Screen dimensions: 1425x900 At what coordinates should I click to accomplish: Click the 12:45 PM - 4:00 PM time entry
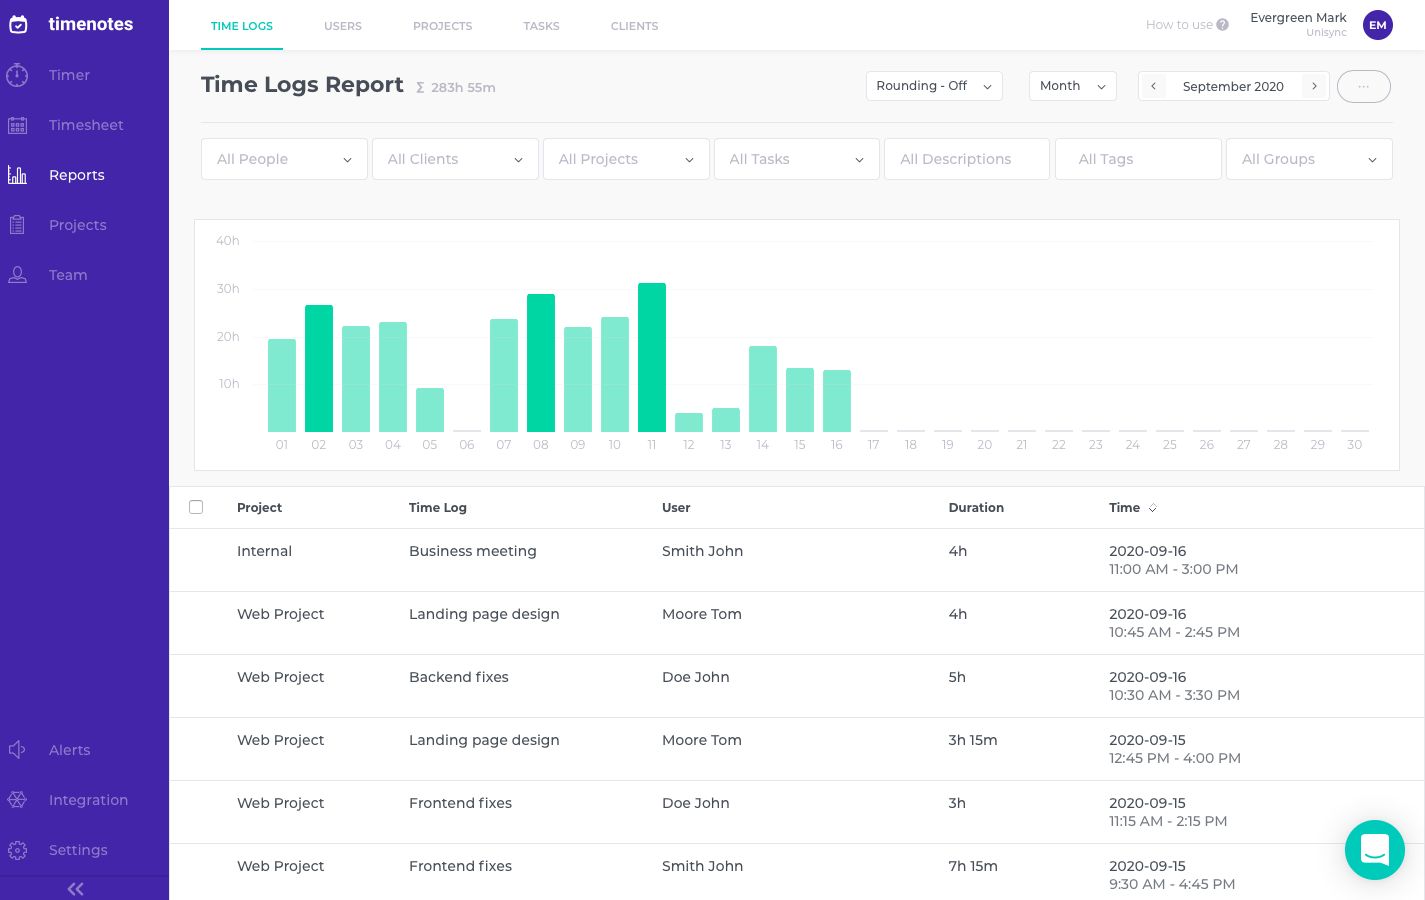tap(1175, 758)
